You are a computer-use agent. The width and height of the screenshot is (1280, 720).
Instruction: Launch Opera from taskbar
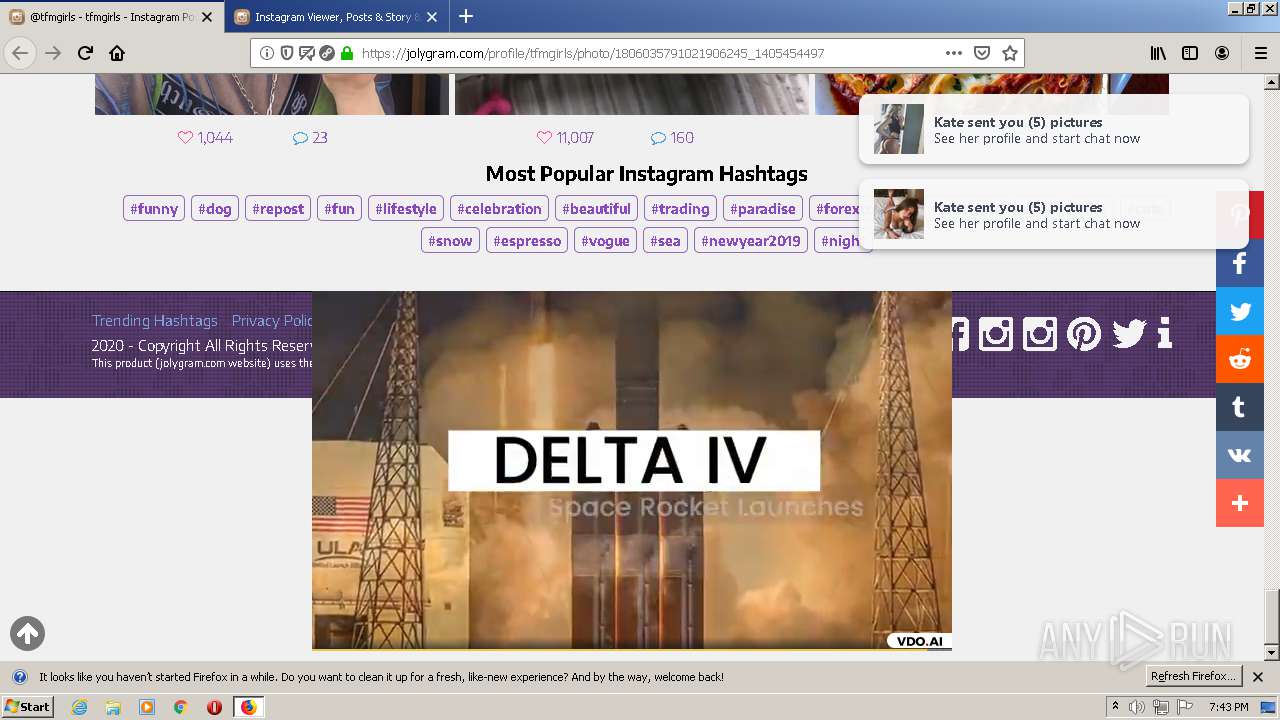click(x=214, y=707)
